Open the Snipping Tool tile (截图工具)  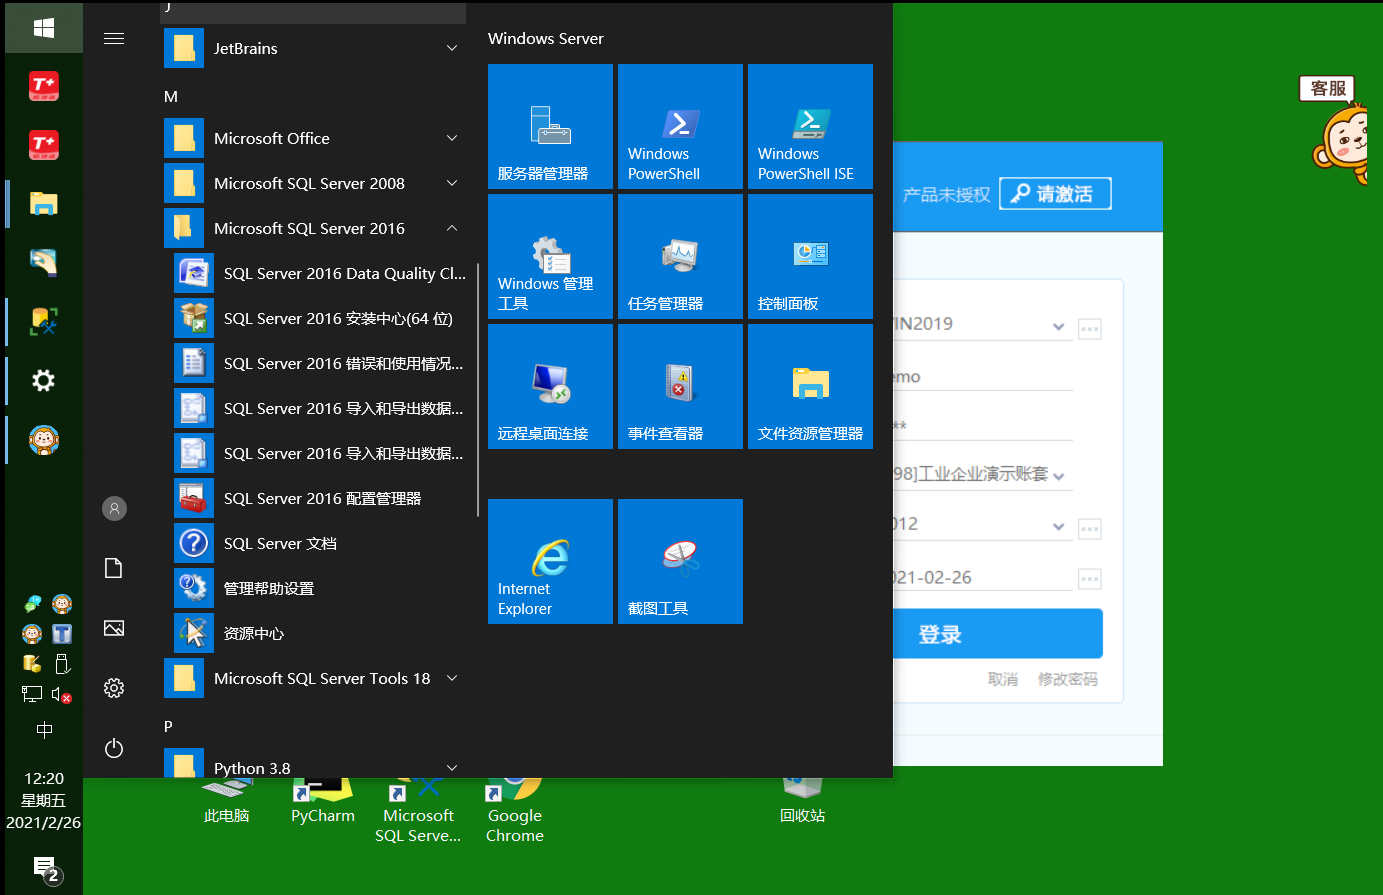pyautogui.click(x=680, y=561)
